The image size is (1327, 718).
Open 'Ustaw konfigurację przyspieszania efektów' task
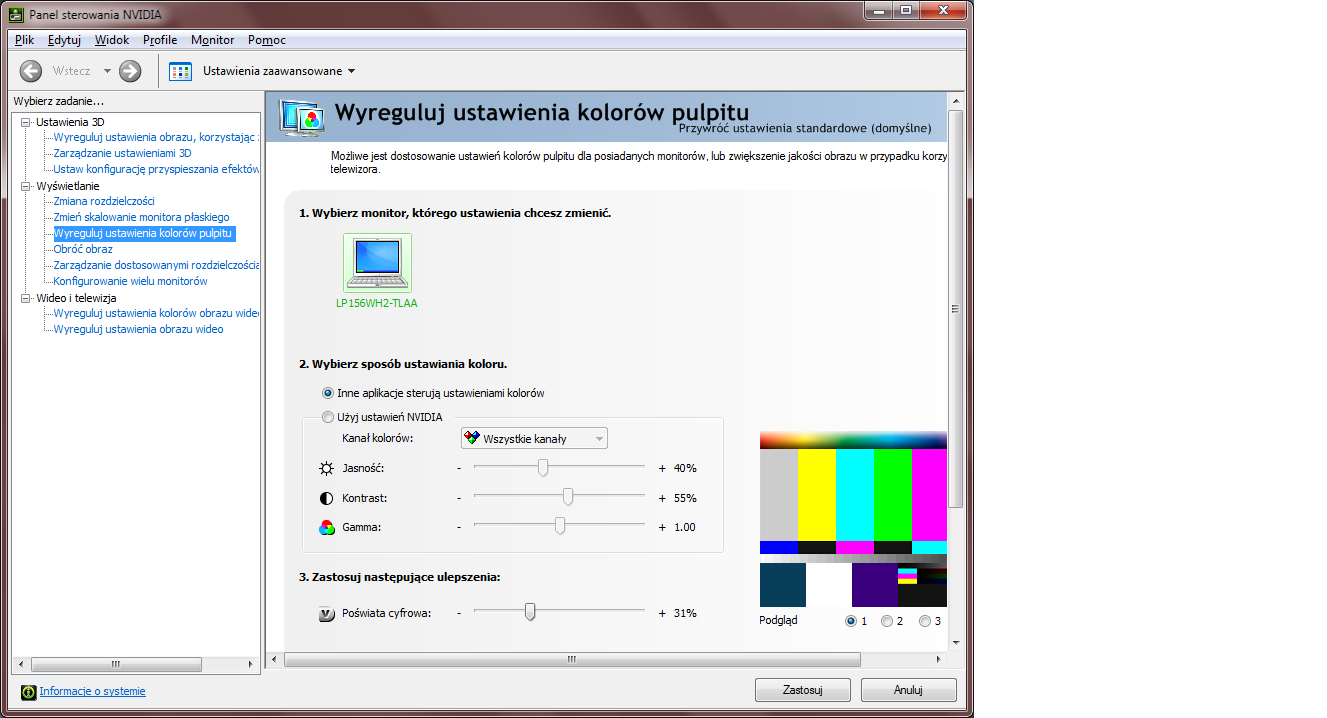tap(156, 169)
